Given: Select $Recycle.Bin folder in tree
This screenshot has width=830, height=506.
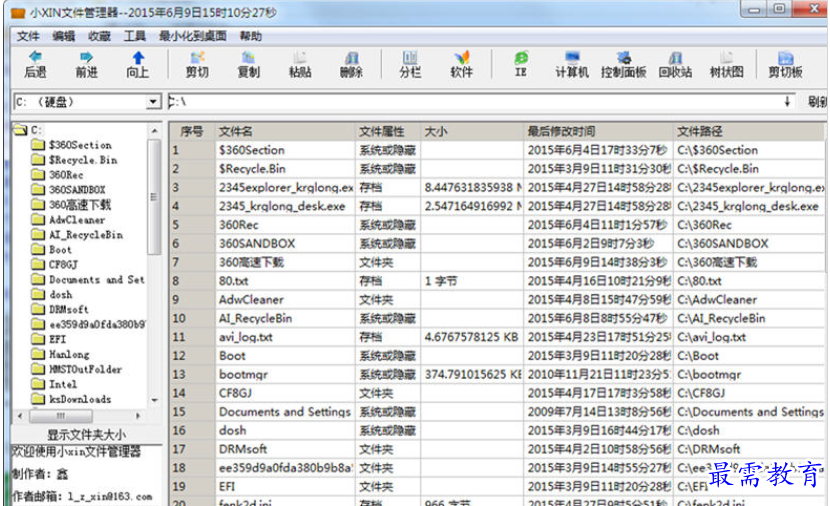Looking at the screenshot, I should (83, 160).
